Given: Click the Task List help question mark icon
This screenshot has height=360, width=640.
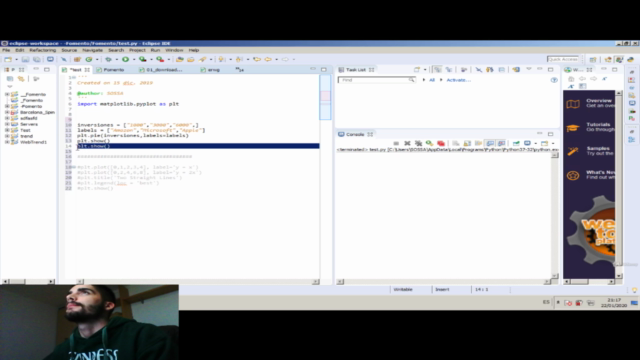Looking at the screenshot, I should 554,80.
